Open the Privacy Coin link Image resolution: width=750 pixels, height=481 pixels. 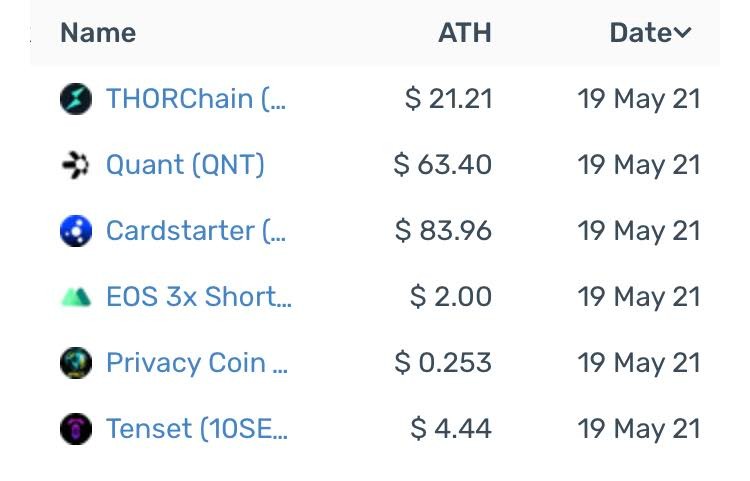pos(197,363)
